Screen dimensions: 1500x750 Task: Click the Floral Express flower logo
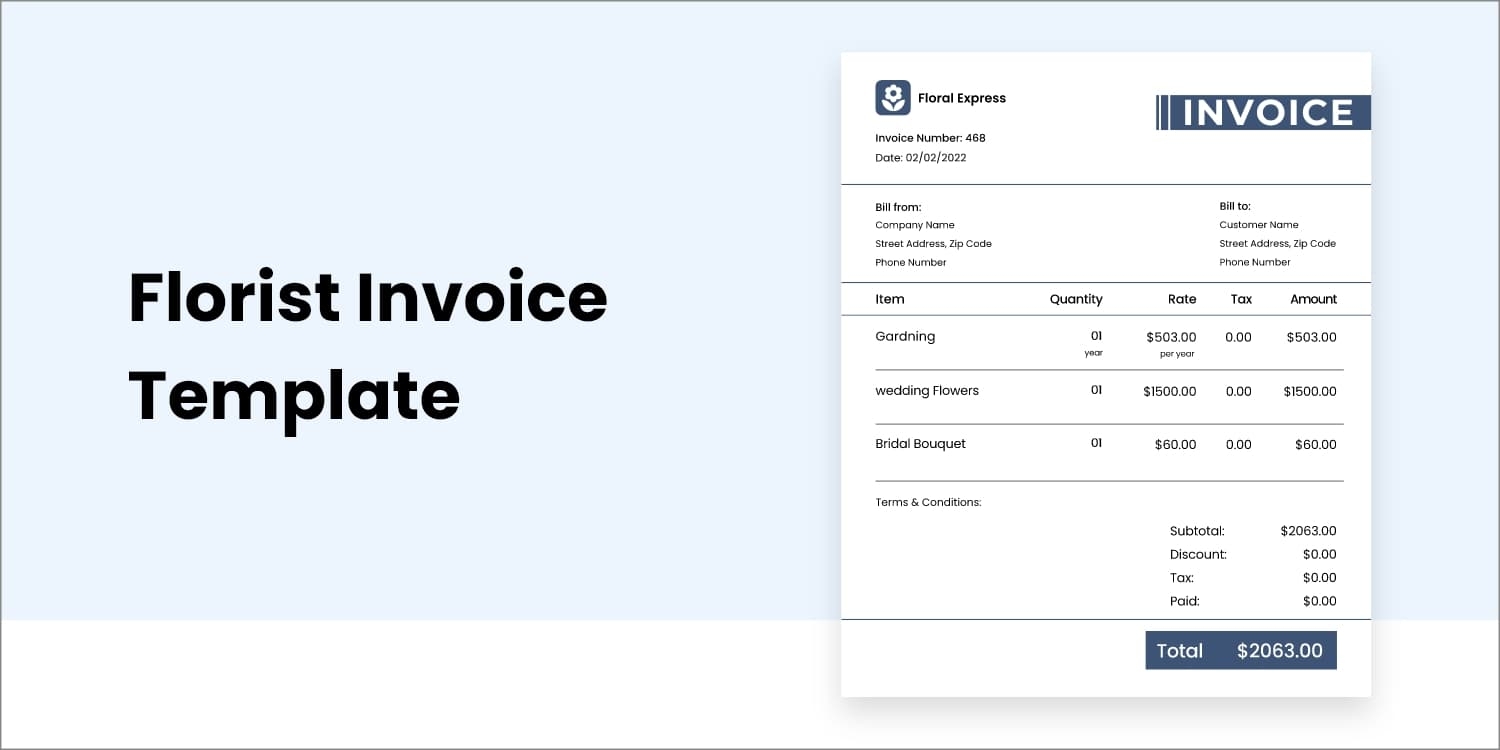[x=891, y=97]
